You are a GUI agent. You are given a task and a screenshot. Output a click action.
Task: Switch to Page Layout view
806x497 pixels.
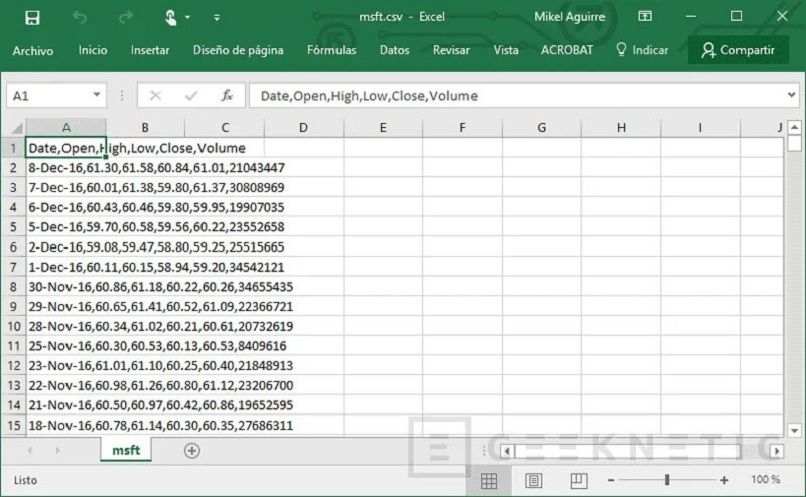tap(534, 481)
